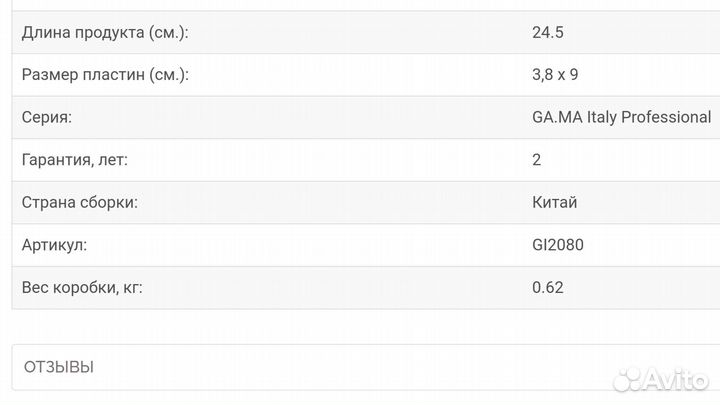The image size is (720, 405).
Task: Click the Avito wordmark text
Action: [678, 381]
